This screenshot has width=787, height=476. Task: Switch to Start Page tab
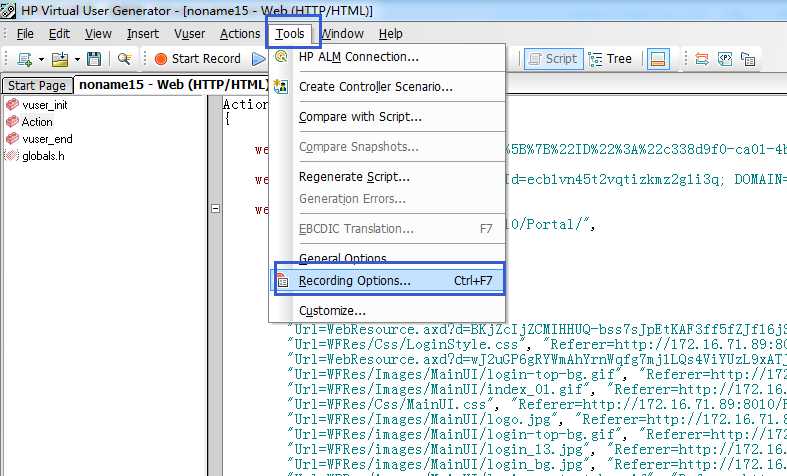tap(37, 85)
